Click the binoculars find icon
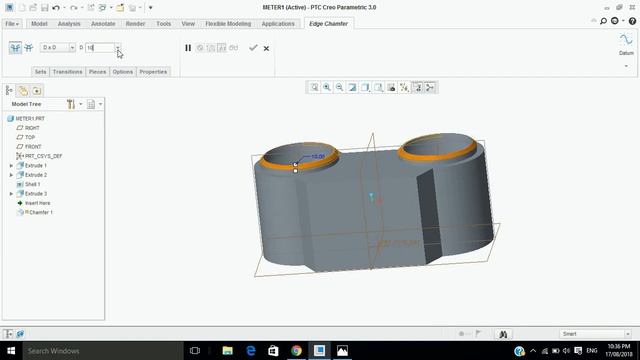640x360 pixels. (x=503, y=334)
